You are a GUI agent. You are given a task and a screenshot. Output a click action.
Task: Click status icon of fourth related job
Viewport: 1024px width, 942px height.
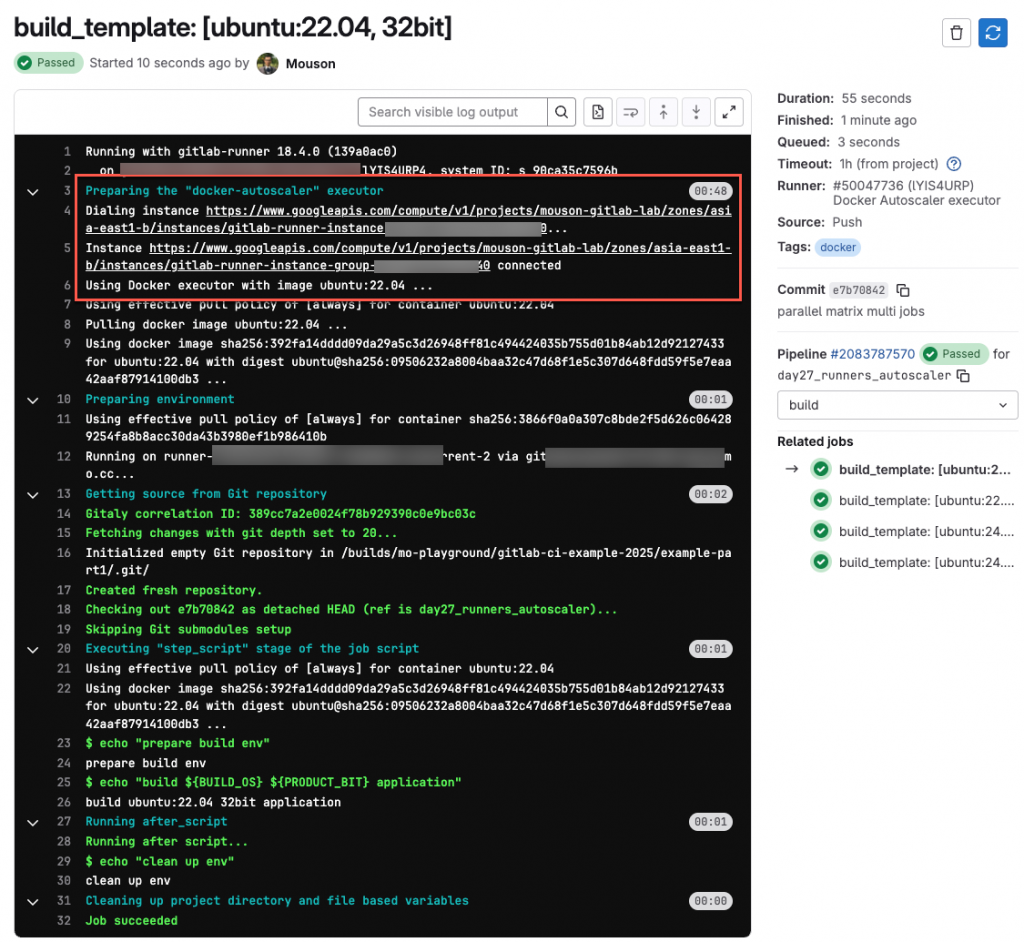821,562
